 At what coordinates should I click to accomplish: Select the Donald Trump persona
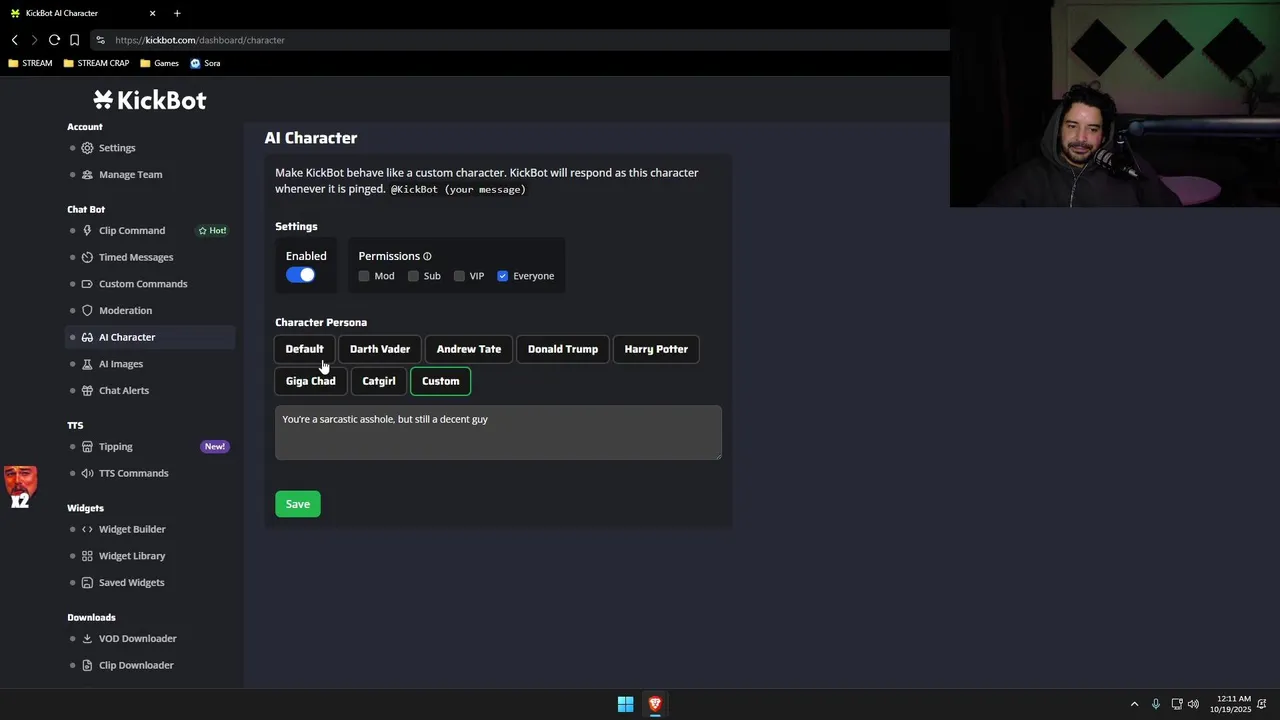click(x=563, y=349)
